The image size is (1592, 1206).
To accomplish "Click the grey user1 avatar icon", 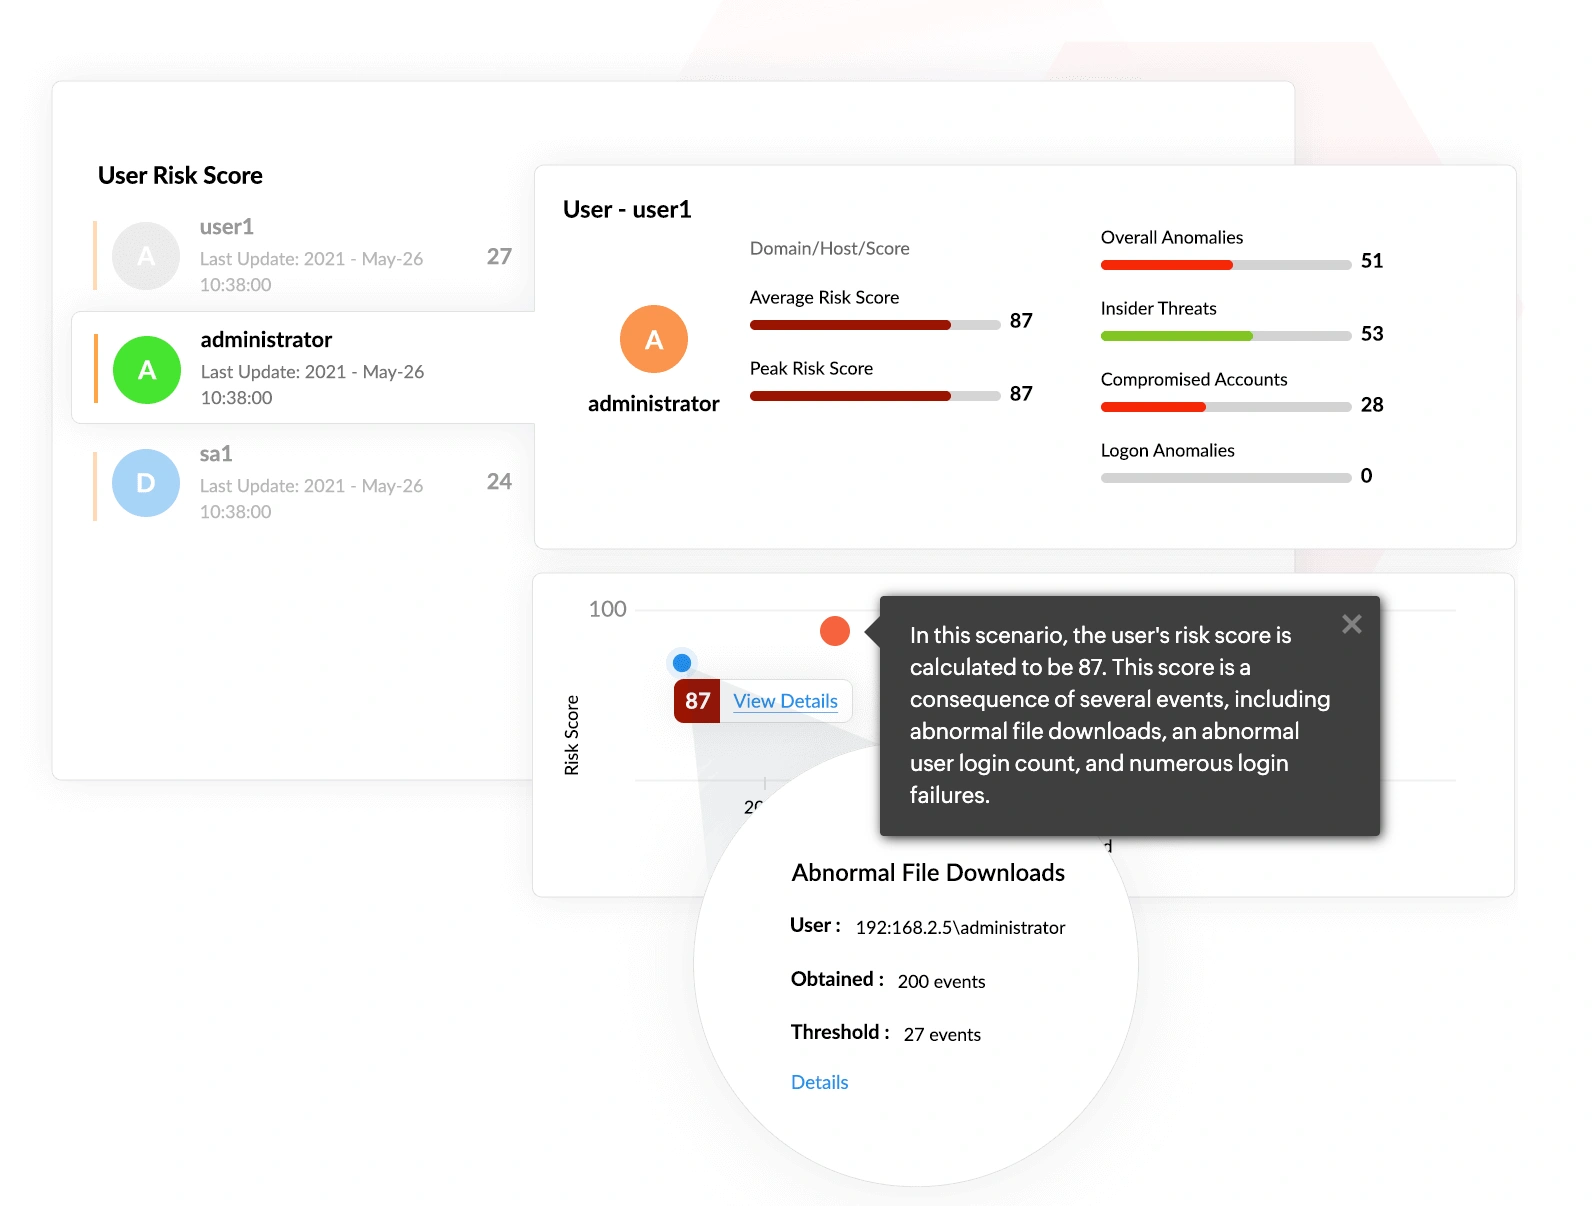I will point(146,256).
